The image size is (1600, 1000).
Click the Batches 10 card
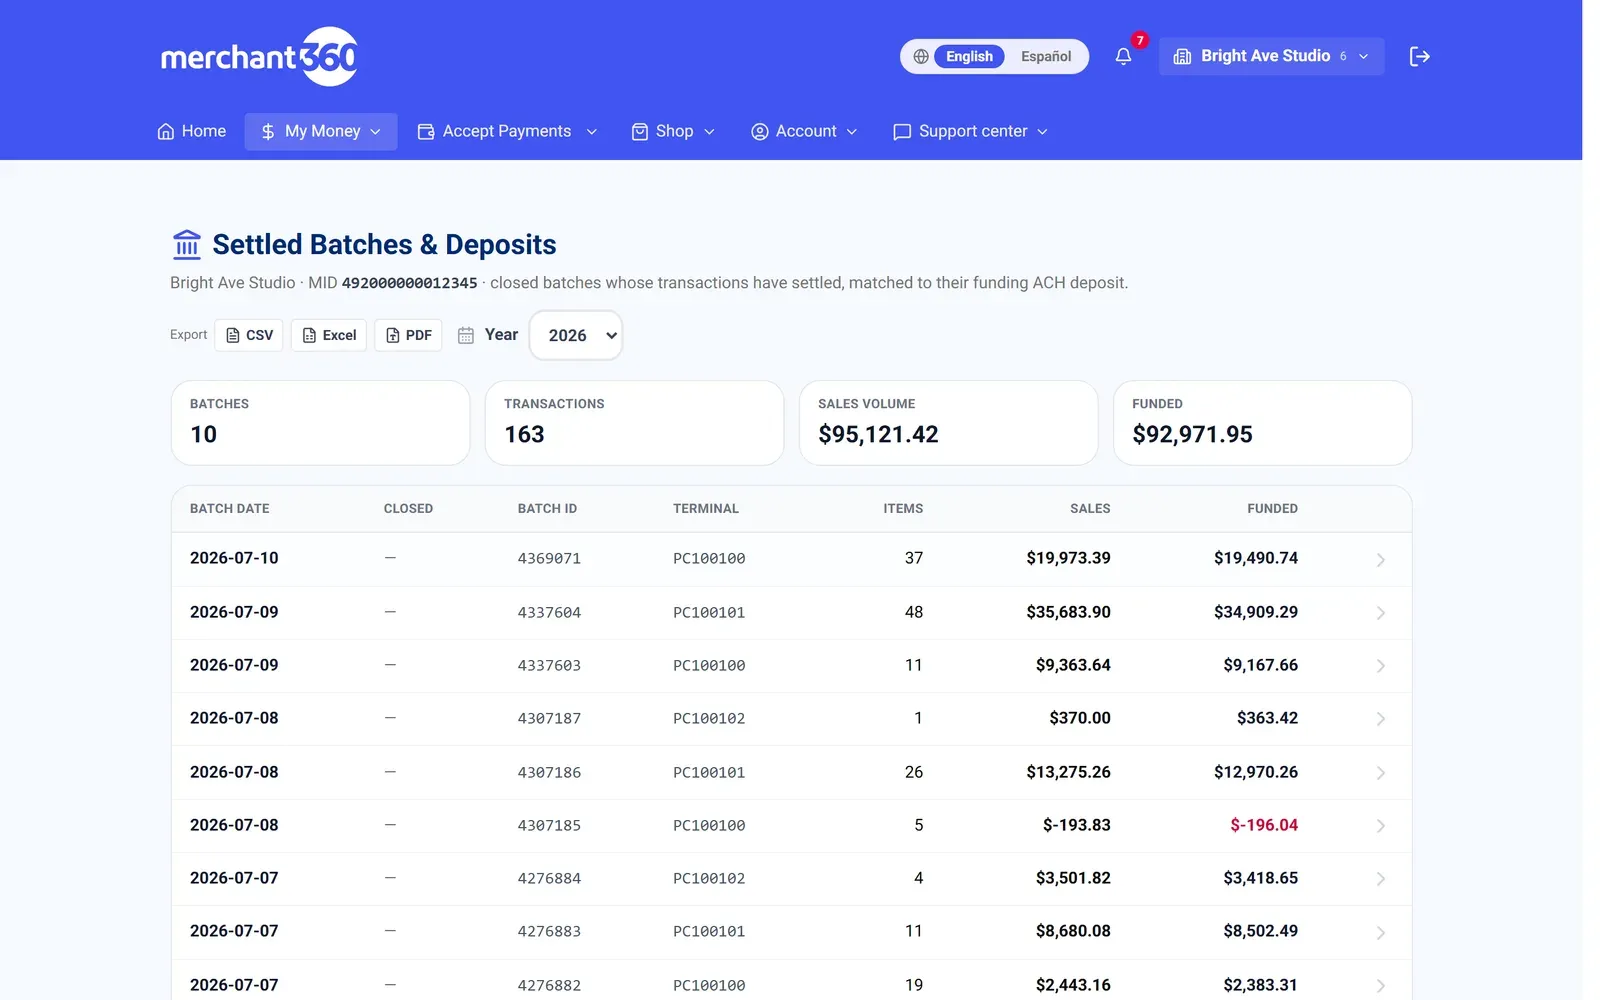coord(321,422)
